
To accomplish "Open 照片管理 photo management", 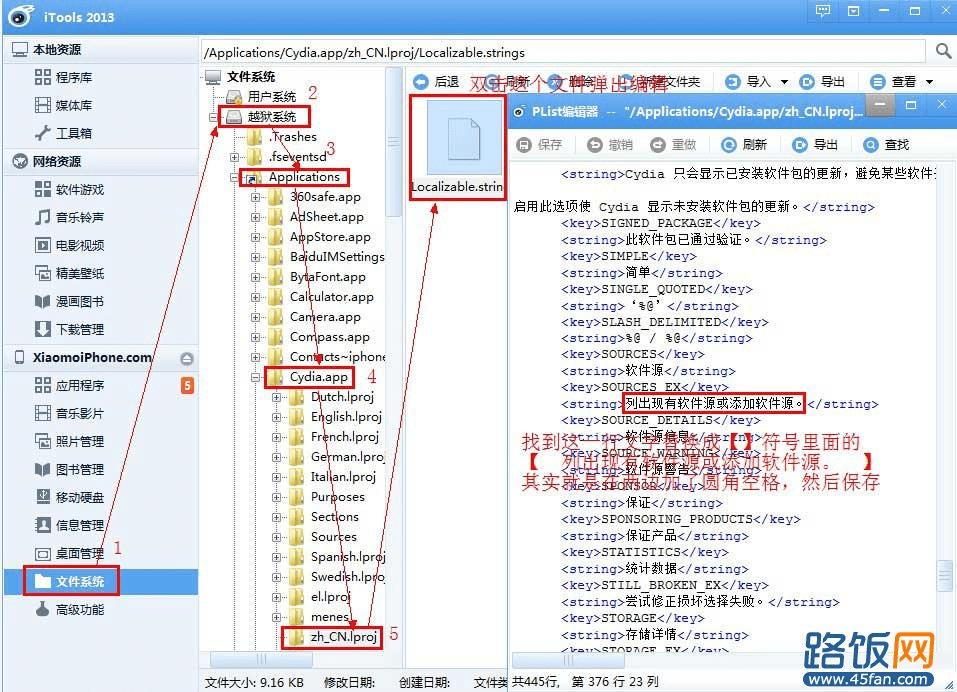I will coord(70,441).
